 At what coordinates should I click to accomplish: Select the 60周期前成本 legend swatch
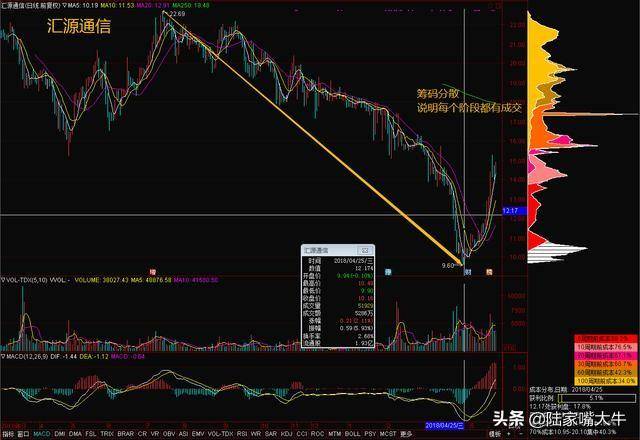click(x=606, y=372)
